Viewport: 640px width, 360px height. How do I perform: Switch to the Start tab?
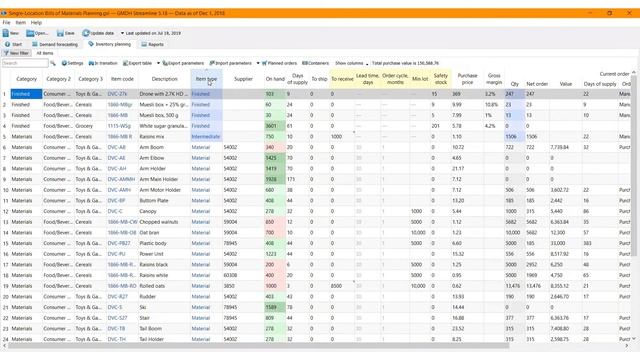pyautogui.click(x=13, y=44)
